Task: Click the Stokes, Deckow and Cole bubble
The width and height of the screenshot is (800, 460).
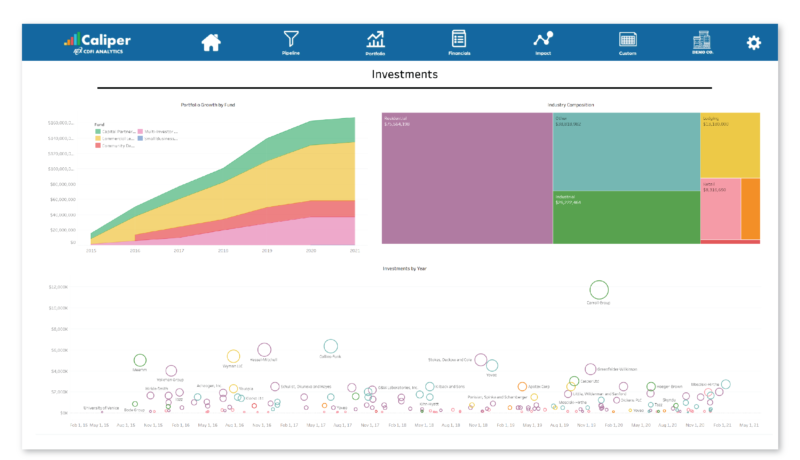Action: tap(481, 360)
